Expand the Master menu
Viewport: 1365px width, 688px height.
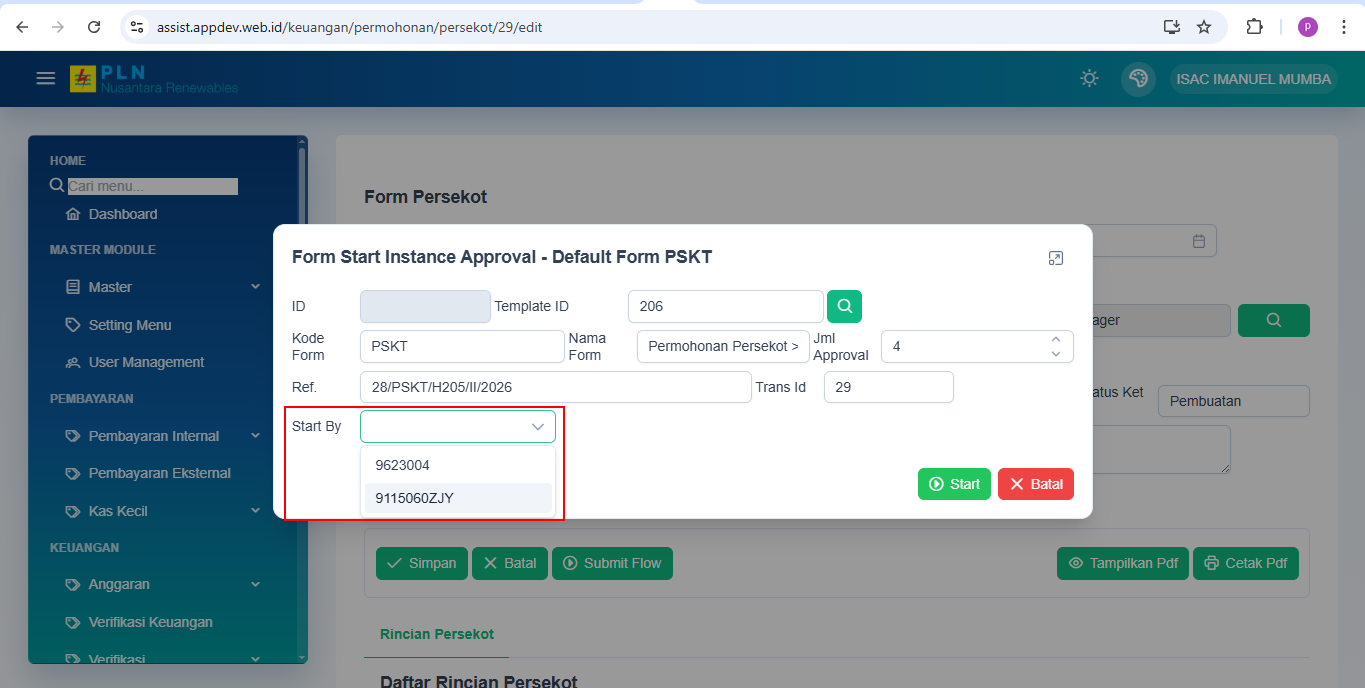(x=162, y=287)
